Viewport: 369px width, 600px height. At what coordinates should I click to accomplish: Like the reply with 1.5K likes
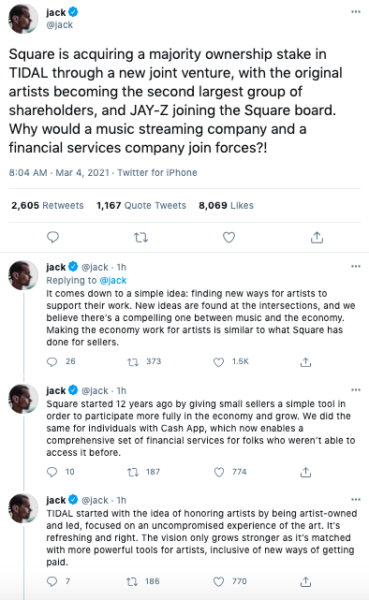[x=219, y=362]
